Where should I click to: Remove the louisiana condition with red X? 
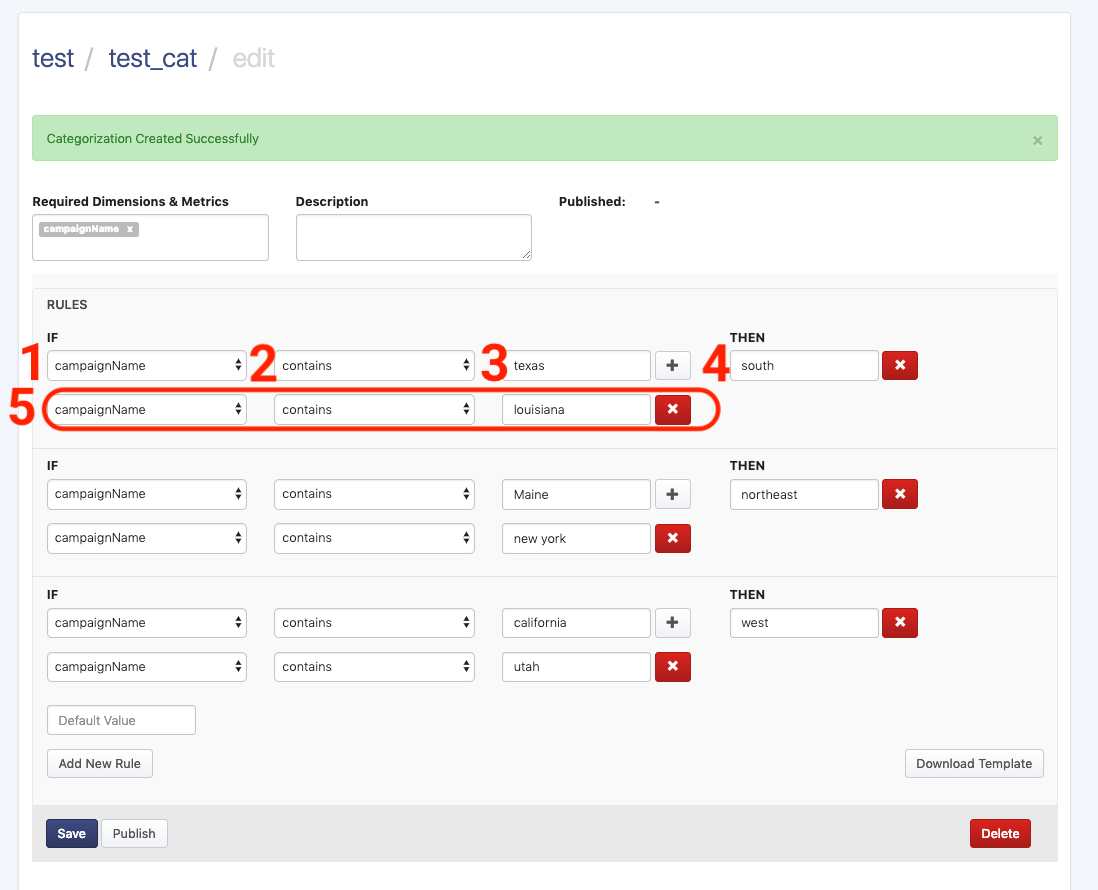[672, 410]
